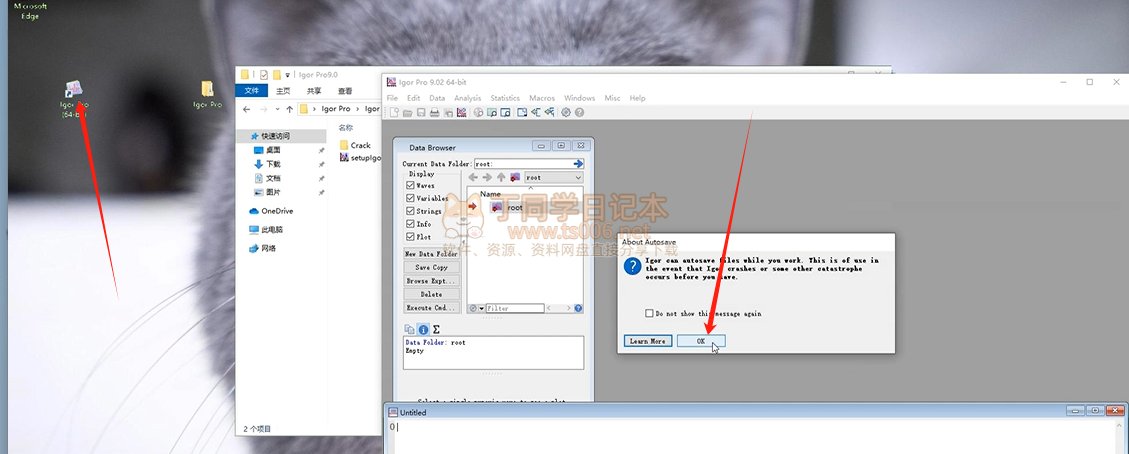Viewport: 1129px width, 454px height.
Task: Open the Macros menu
Action: pyautogui.click(x=542, y=98)
